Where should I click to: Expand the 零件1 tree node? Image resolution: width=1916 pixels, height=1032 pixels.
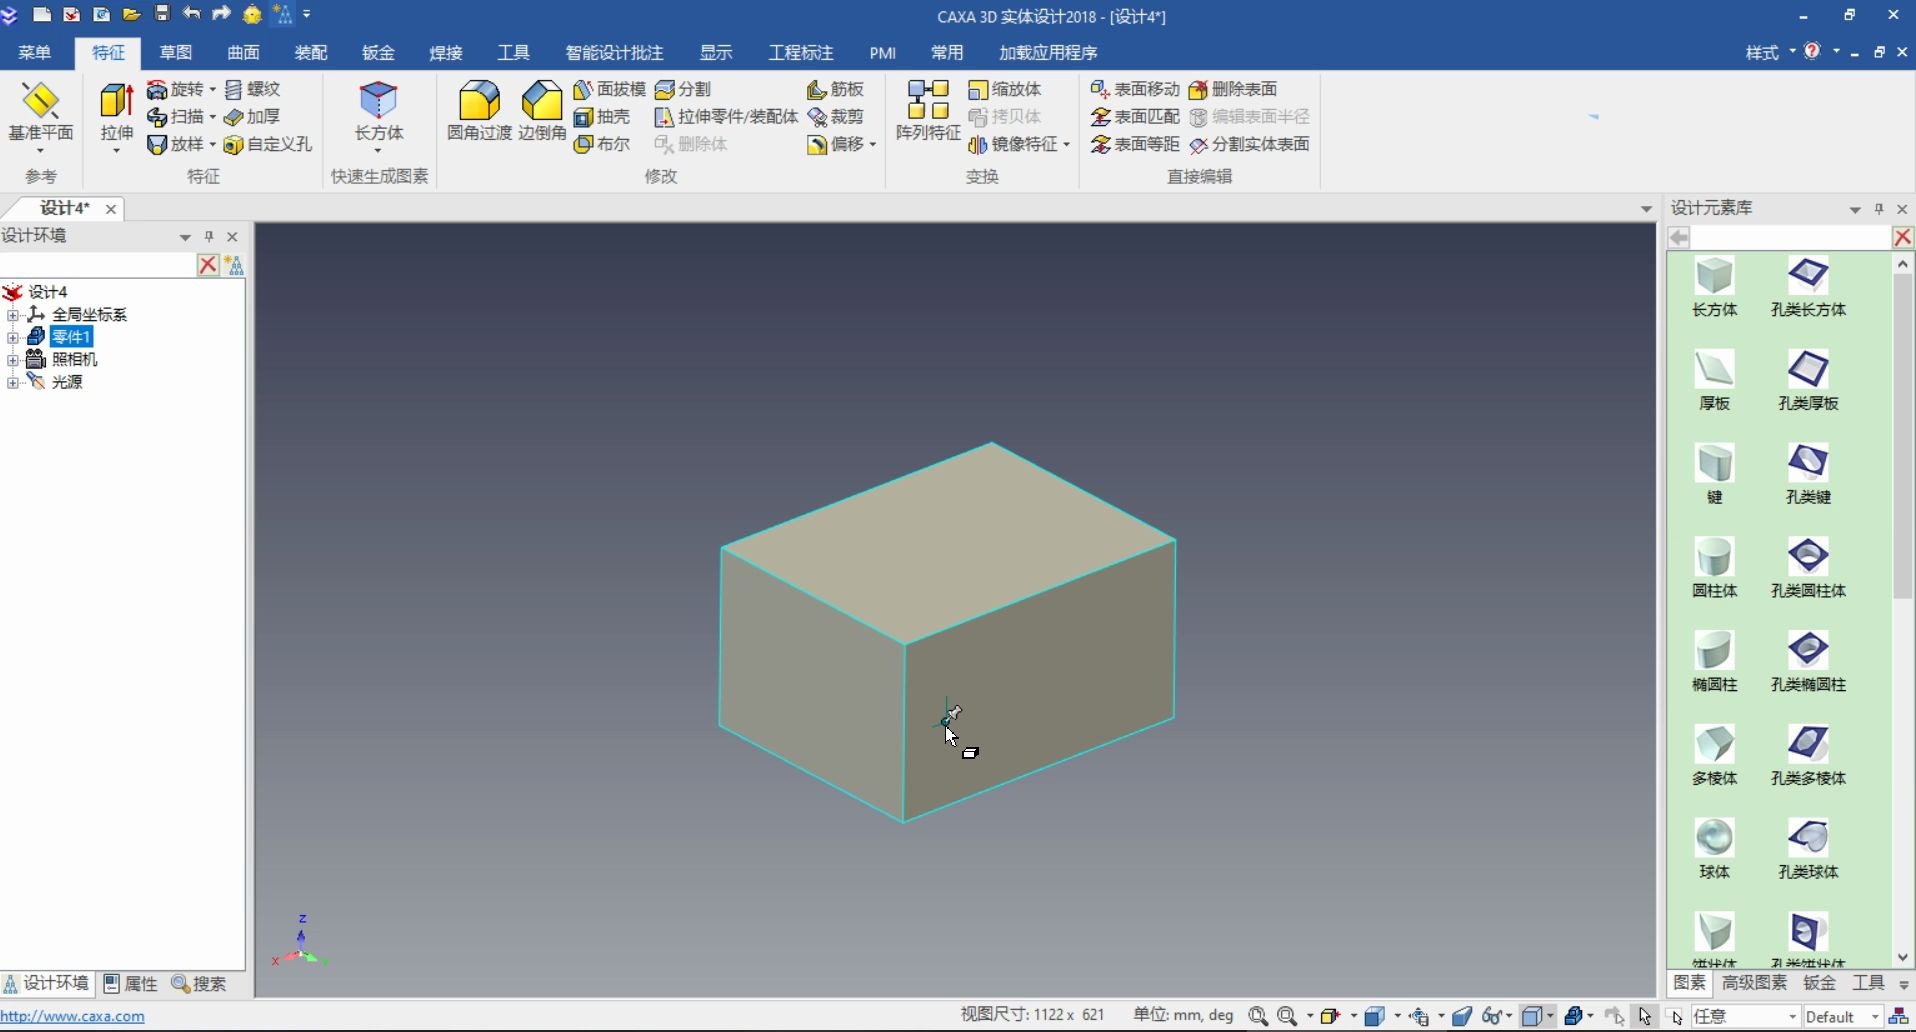pos(13,337)
